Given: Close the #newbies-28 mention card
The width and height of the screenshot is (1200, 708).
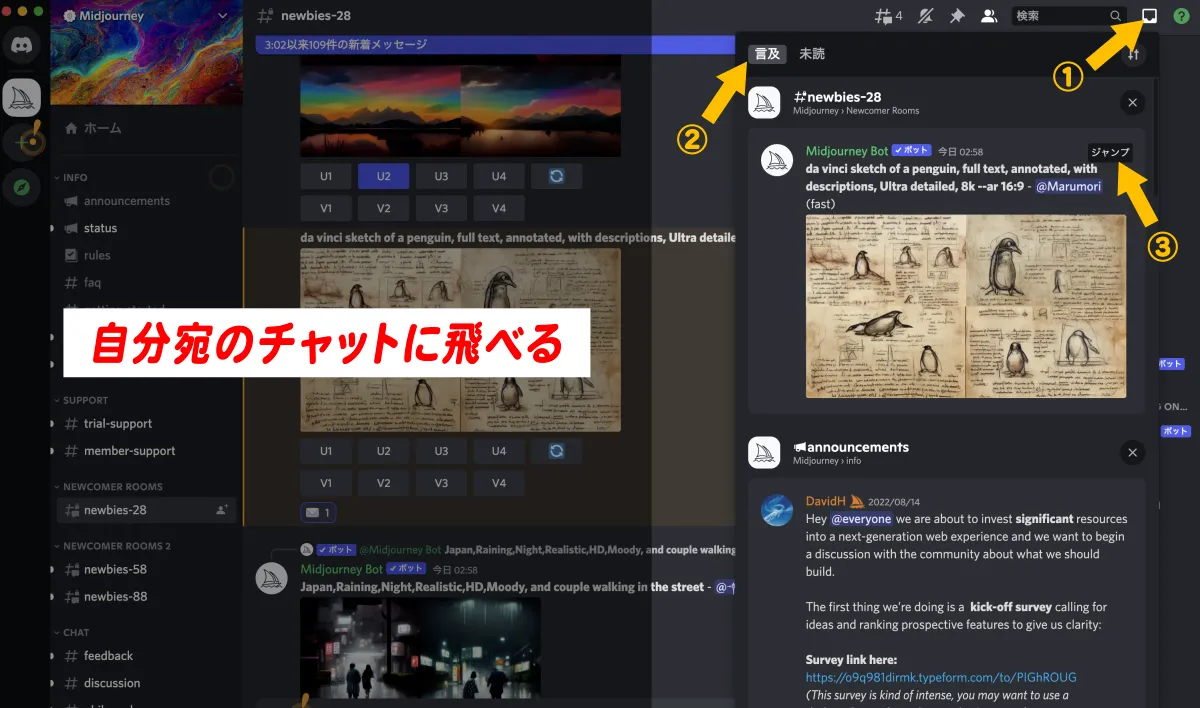Looking at the screenshot, I should pyautogui.click(x=1132, y=102).
